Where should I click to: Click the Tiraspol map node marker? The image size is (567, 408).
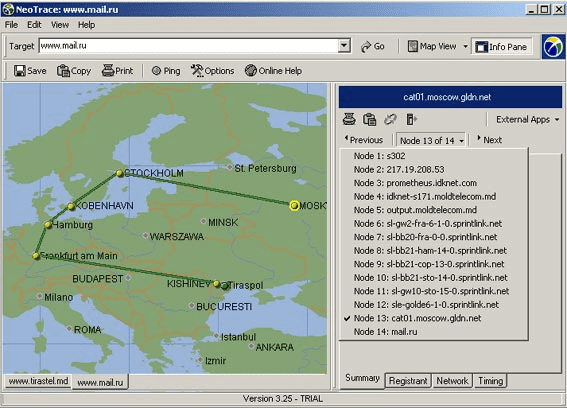[225, 286]
